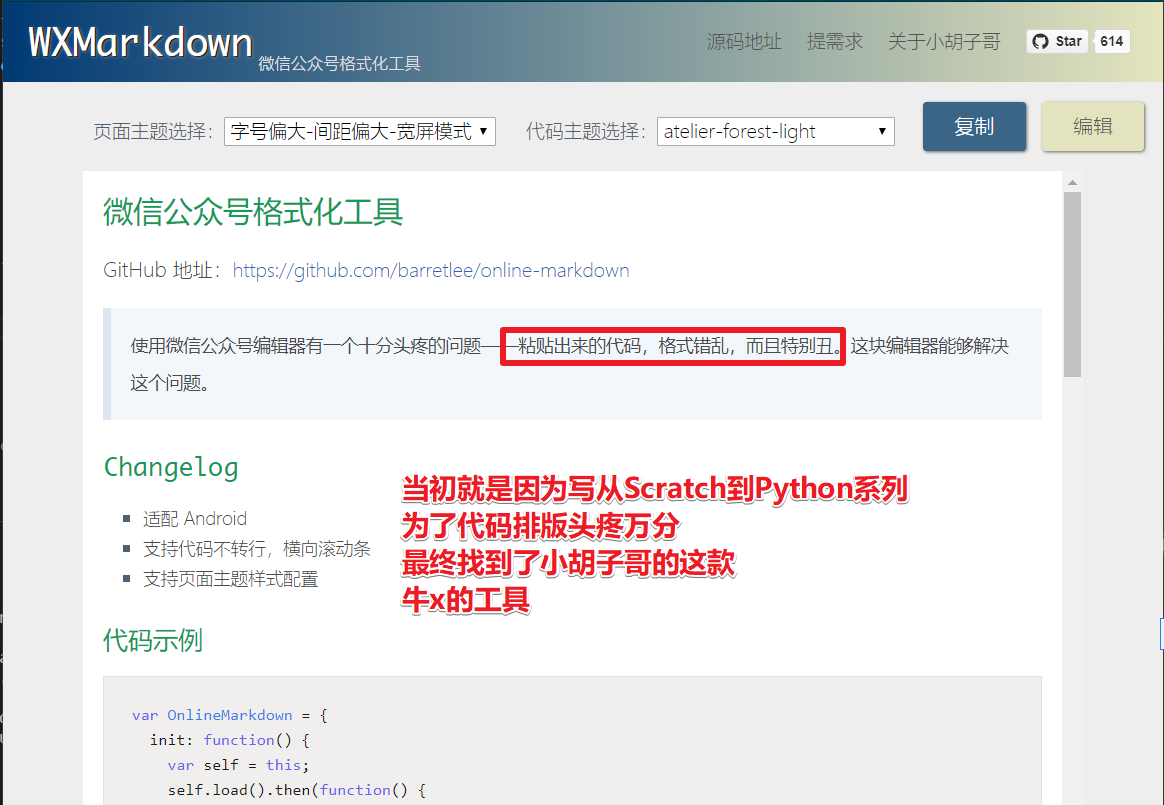
Task: Click the vertical scrollbar thumb
Action: click(1072, 284)
